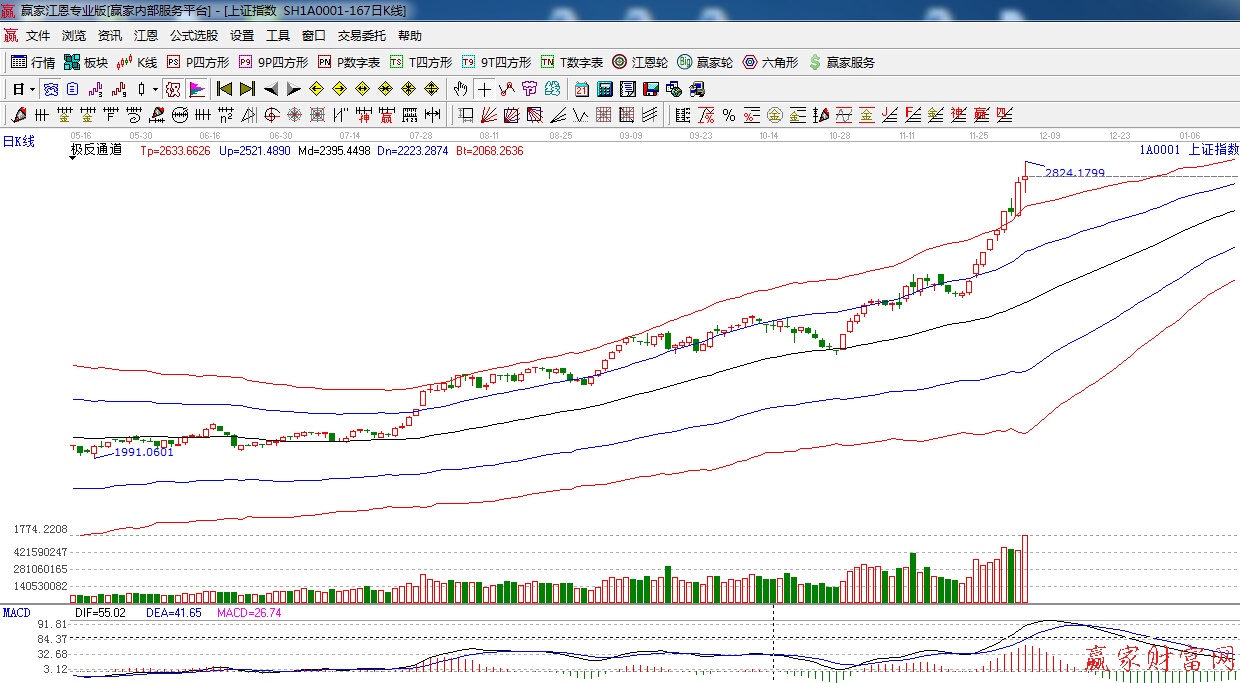Toggle the crosshair cursor tool
The image size is (1240, 683).
(x=484, y=89)
